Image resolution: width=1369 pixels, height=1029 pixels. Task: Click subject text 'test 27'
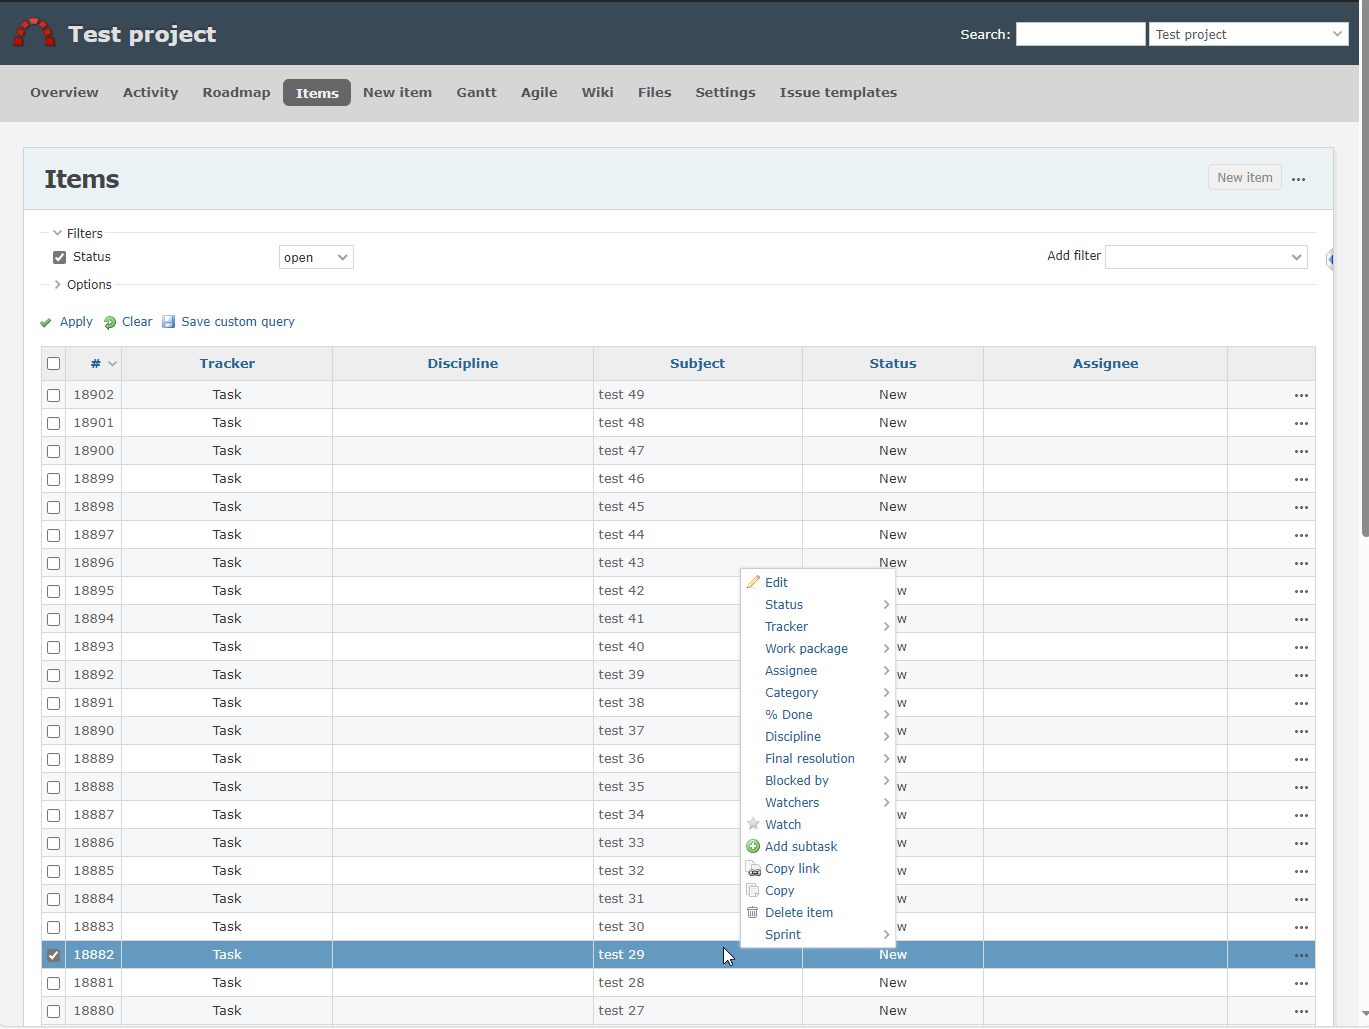pyautogui.click(x=621, y=1011)
